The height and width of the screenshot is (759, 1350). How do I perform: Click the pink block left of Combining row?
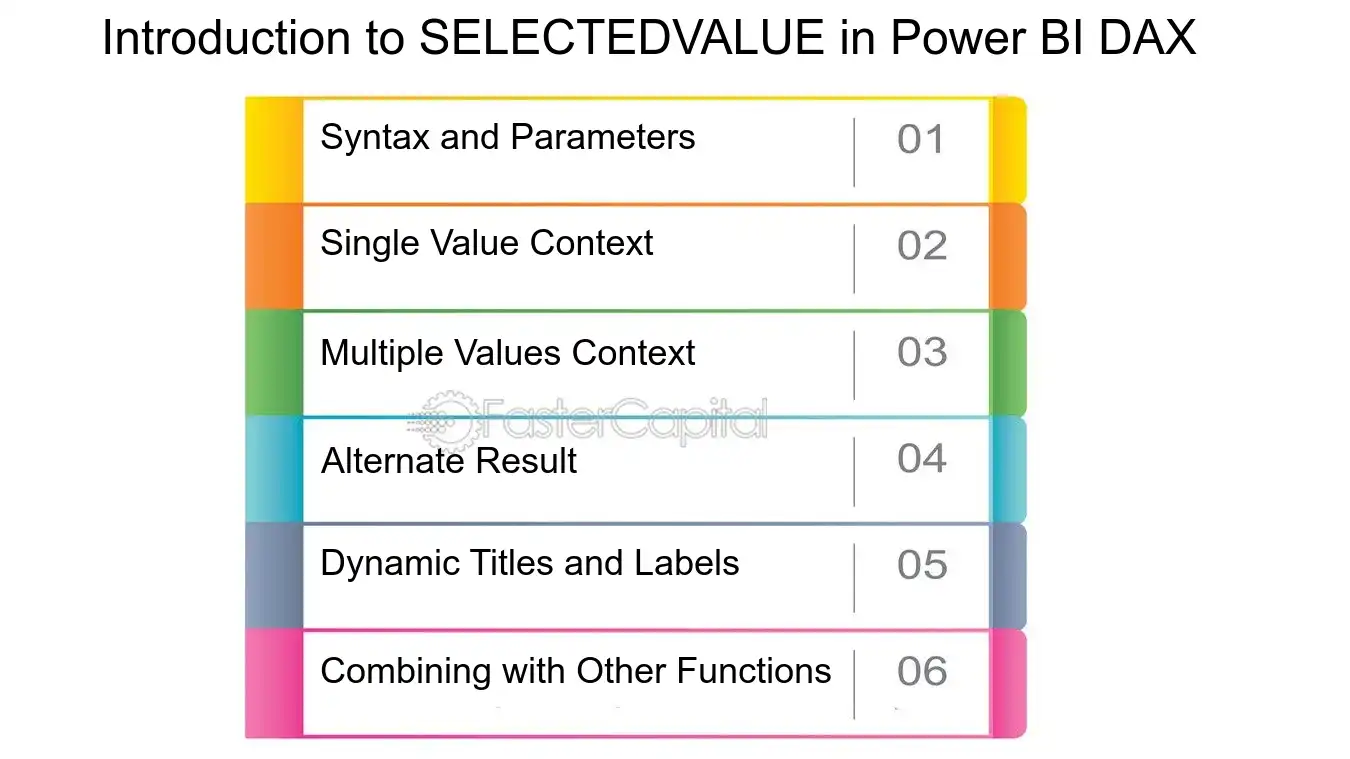point(273,684)
